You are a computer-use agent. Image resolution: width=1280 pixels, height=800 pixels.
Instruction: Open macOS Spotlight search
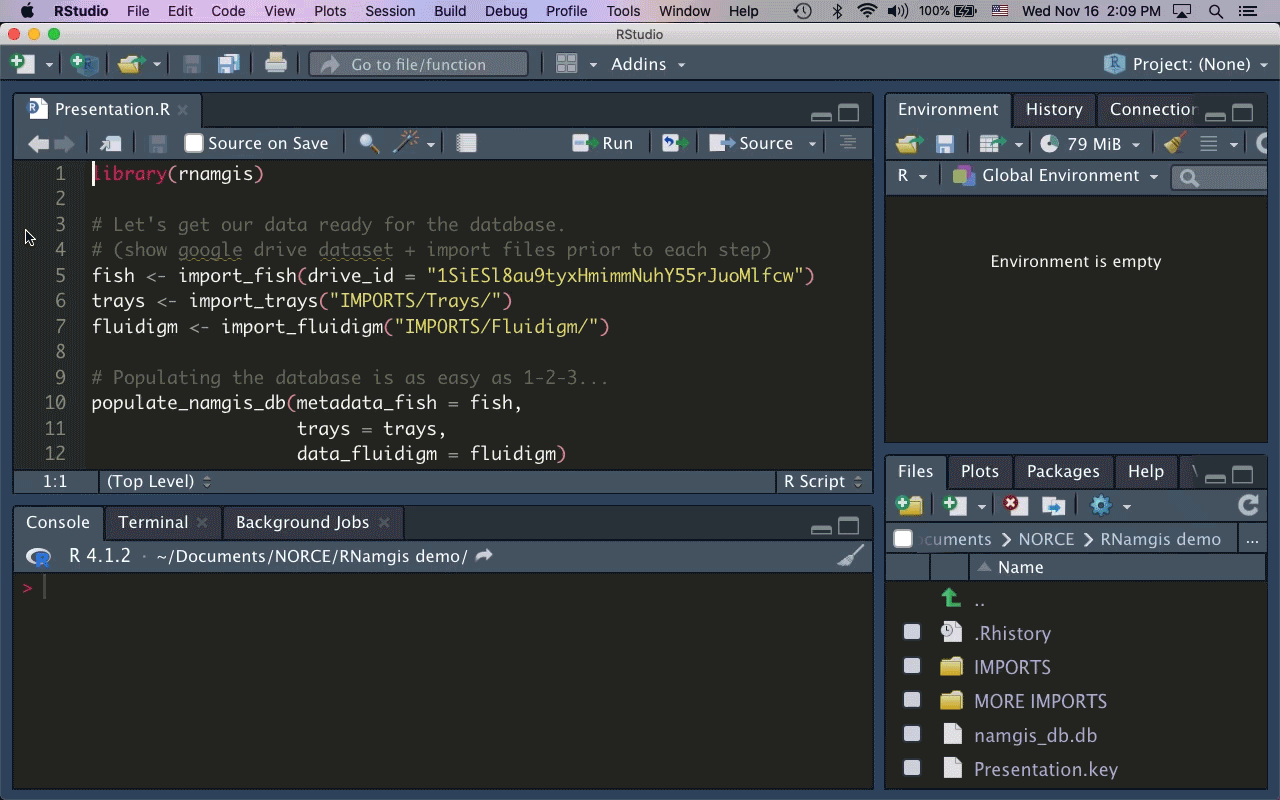click(x=1216, y=11)
